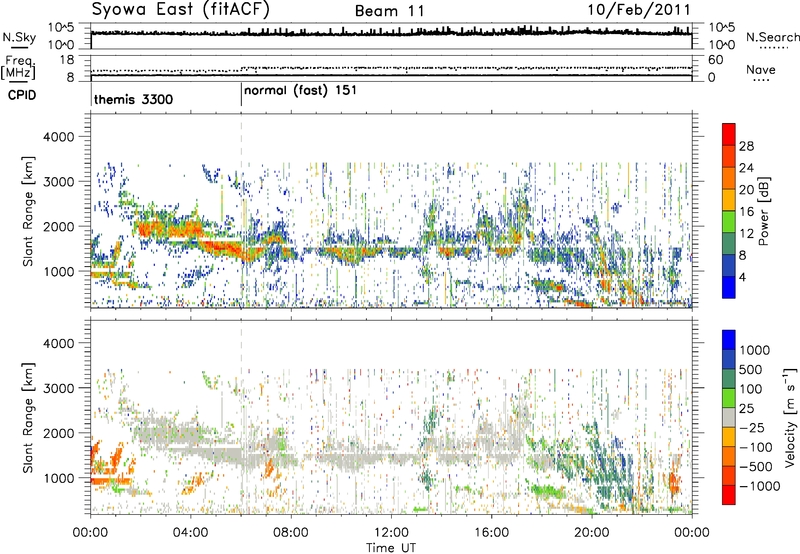Click the 4000 km tick in power panel
The image size is (800, 554).
(59, 137)
